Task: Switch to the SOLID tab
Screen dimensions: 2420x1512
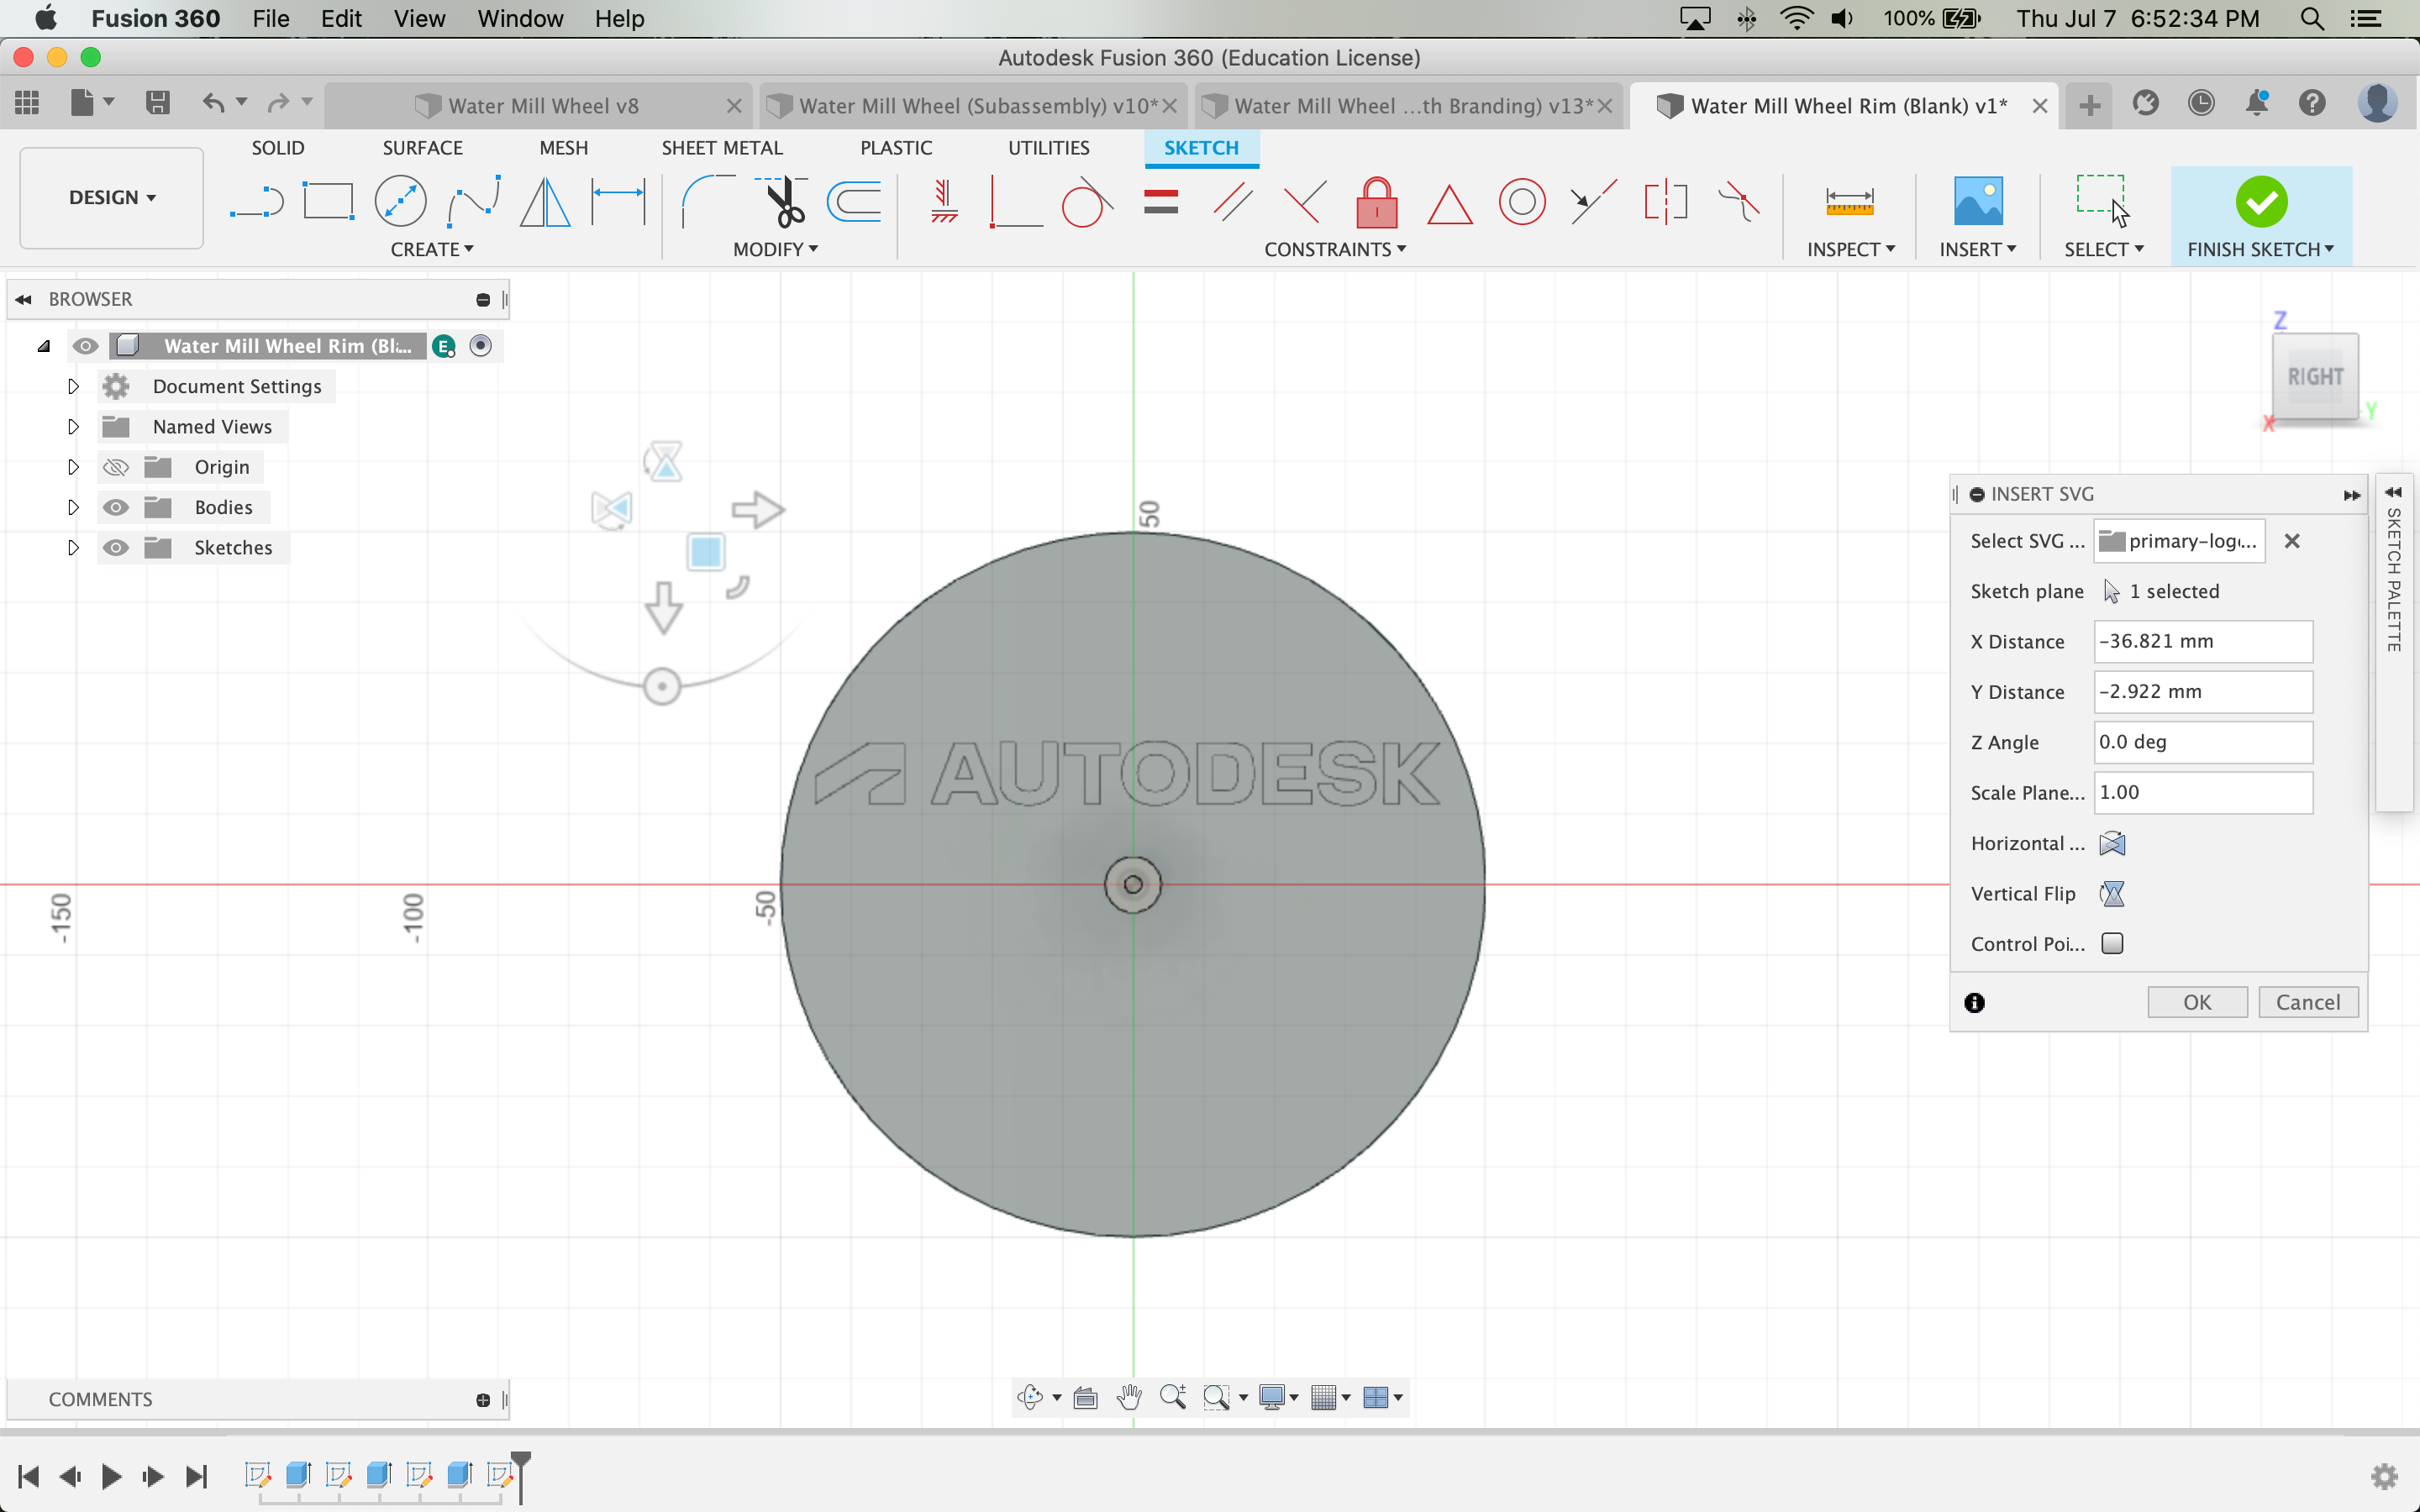Action: point(278,147)
